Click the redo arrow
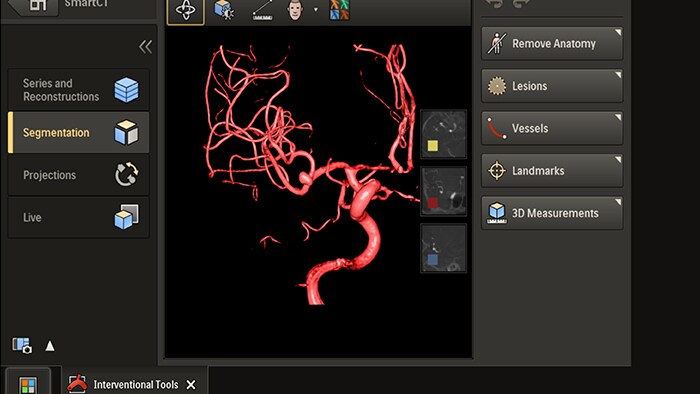The width and height of the screenshot is (700, 394). 521,4
